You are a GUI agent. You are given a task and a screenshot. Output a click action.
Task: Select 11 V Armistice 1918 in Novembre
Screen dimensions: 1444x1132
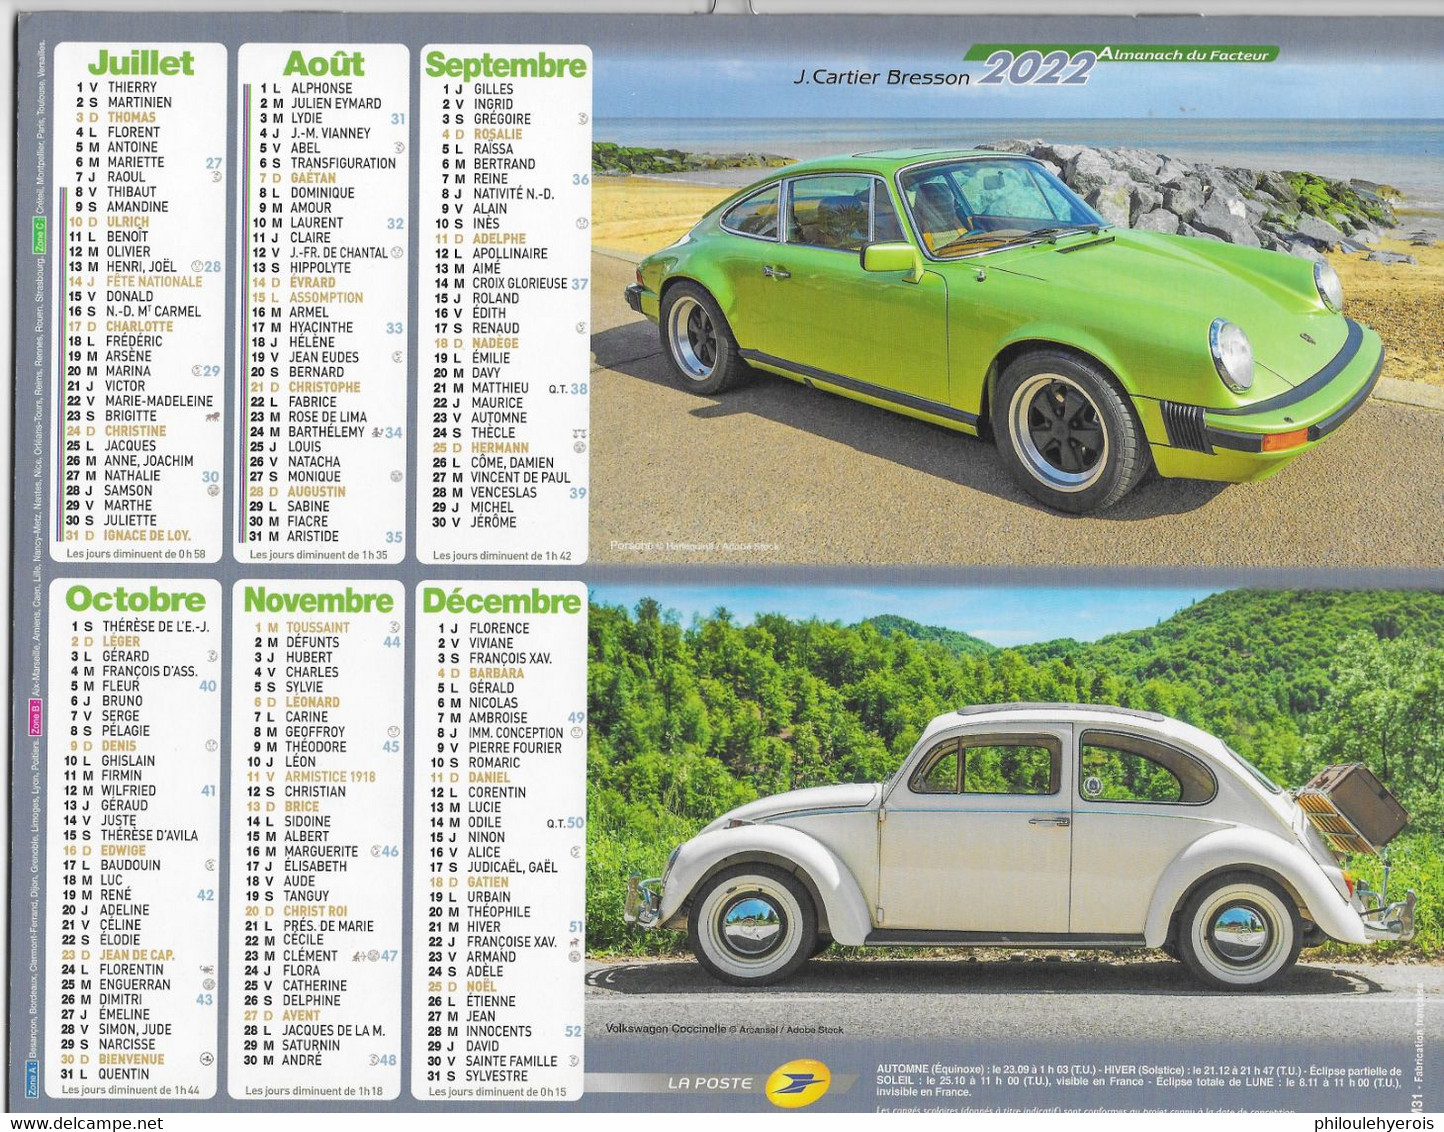(311, 777)
